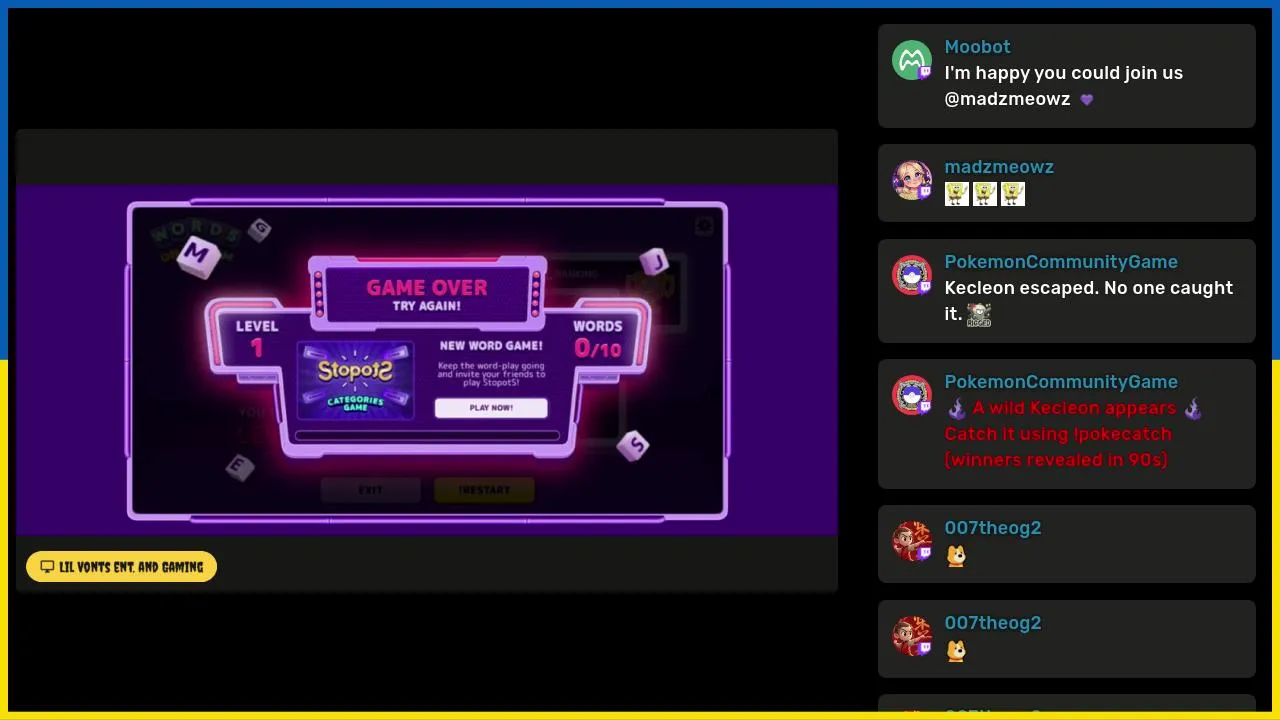This screenshot has width=1280, height=720.
Task: Click the monitor icon in the channel badge
Action: pos(47,567)
